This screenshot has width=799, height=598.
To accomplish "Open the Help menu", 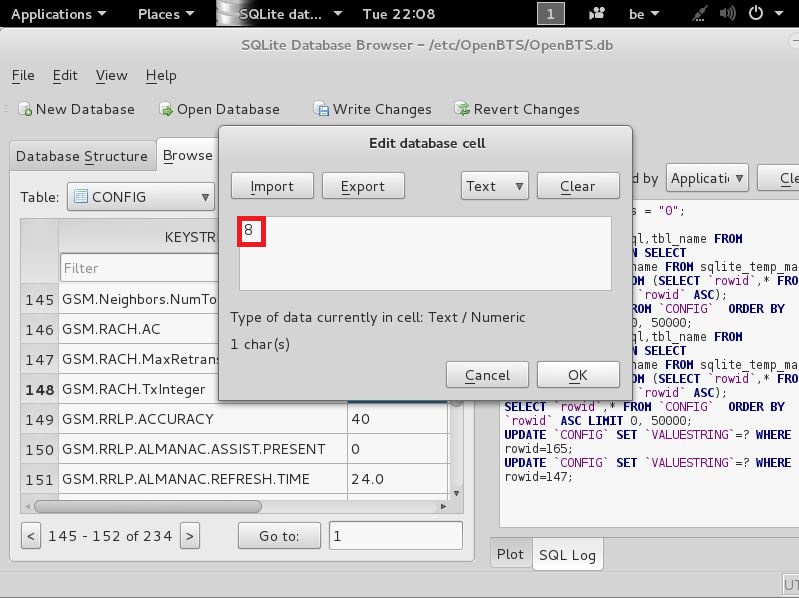I will click(161, 75).
